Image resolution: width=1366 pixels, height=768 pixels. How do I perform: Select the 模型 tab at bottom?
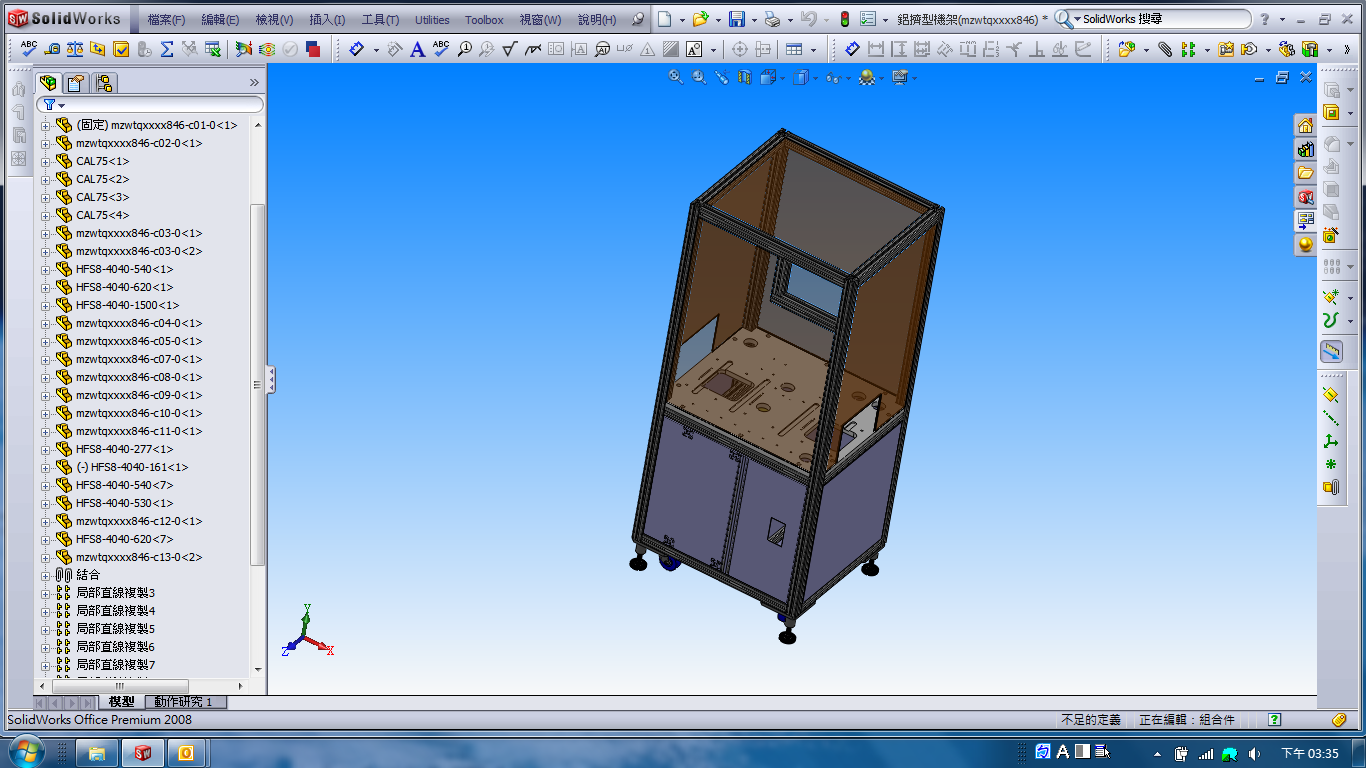(x=121, y=702)
